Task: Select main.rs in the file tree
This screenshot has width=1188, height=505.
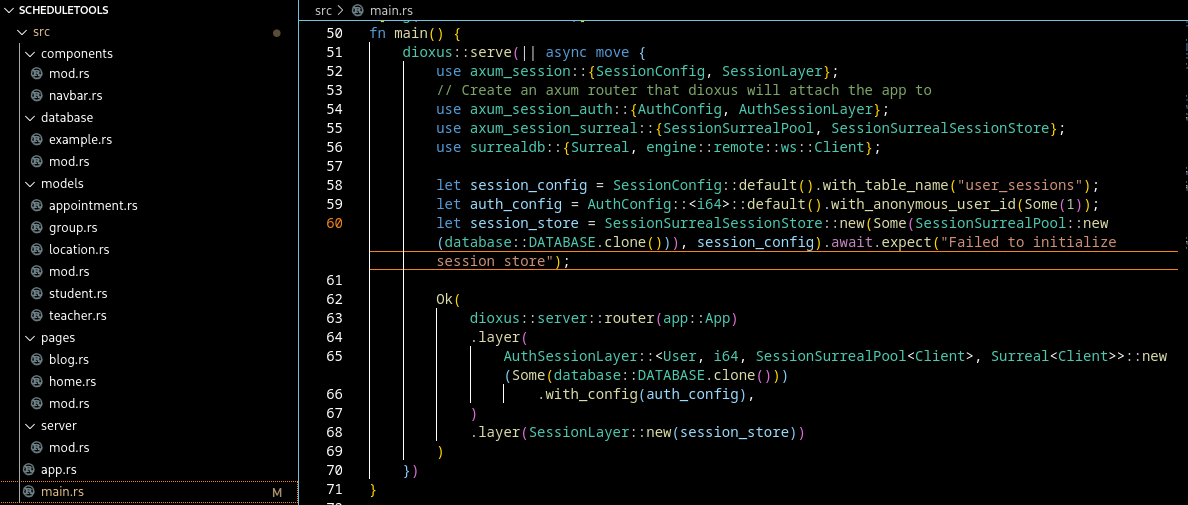Action: [x=62, y=492]
